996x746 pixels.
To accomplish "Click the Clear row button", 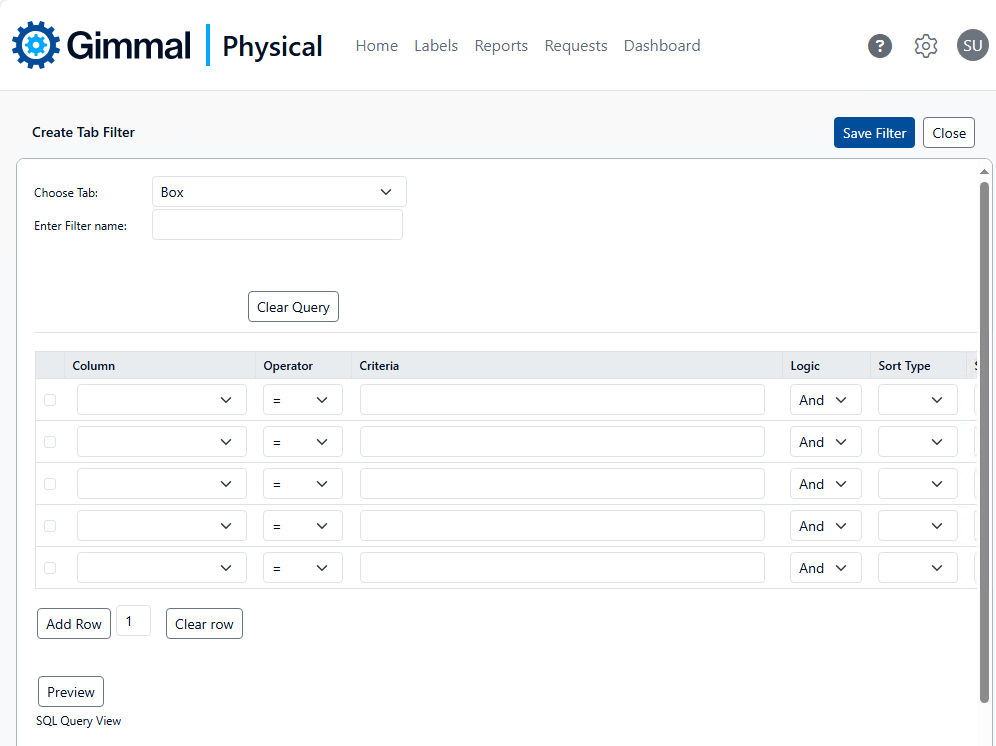I will tap(204, 624).
